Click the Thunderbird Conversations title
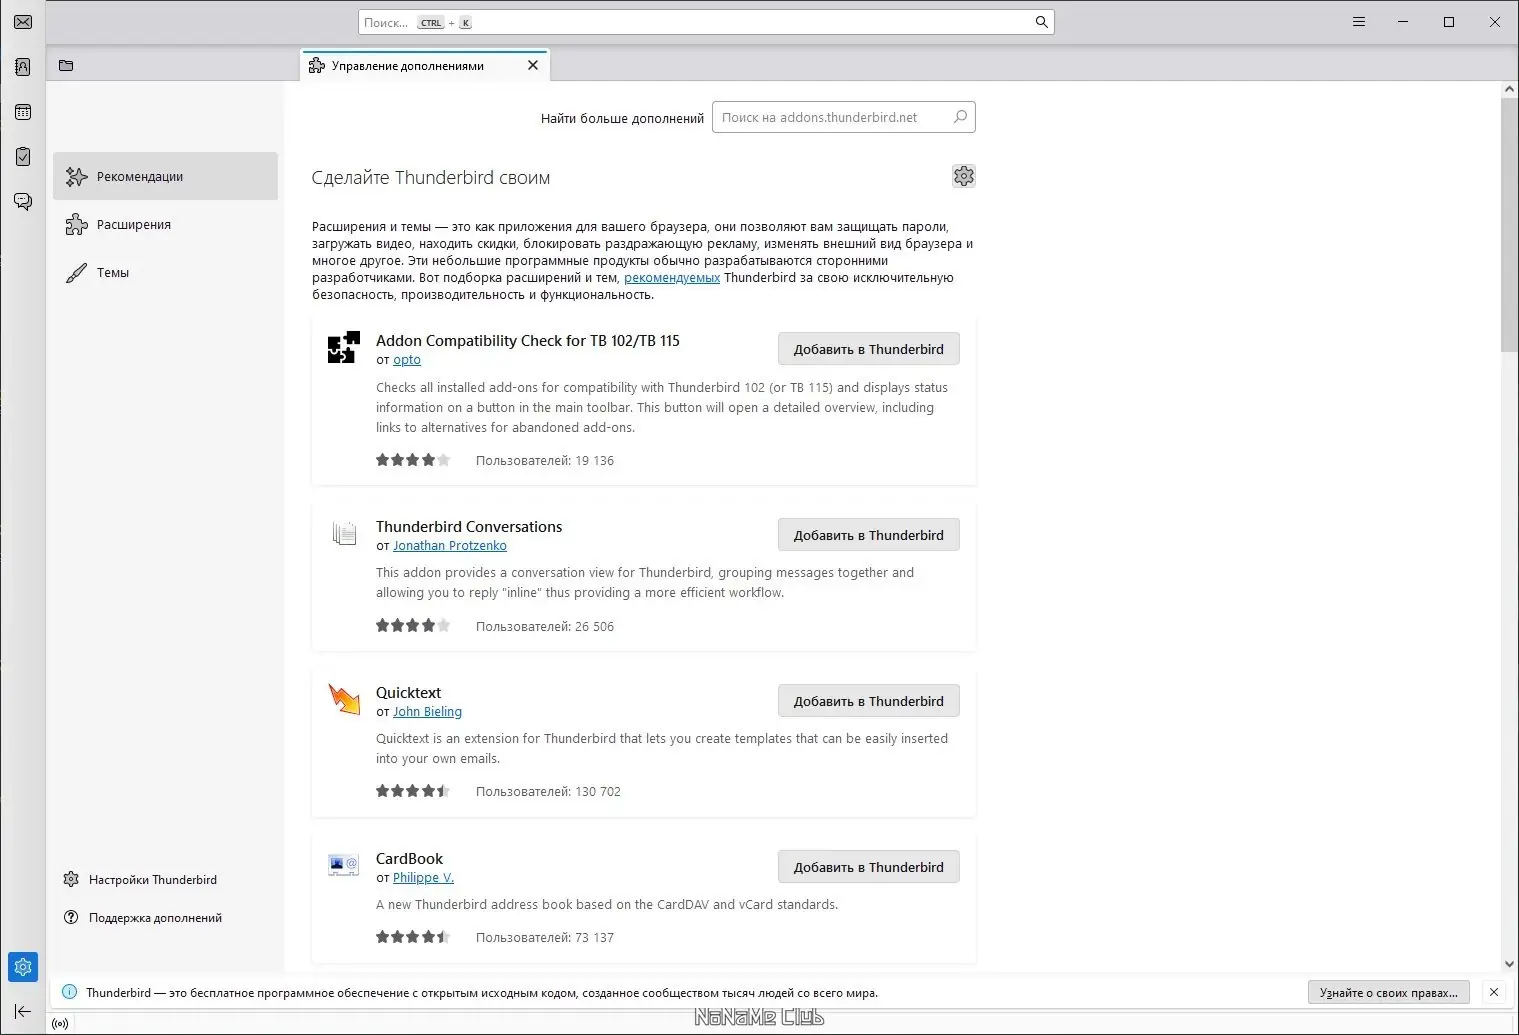The height and width of the screenshot is (1035, 1519). coord(469,527)
